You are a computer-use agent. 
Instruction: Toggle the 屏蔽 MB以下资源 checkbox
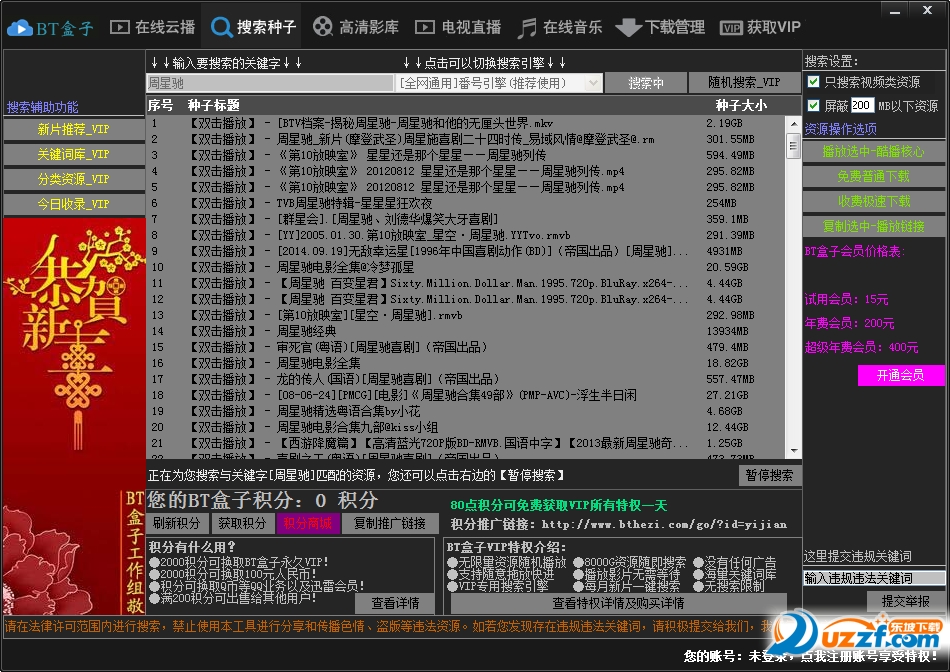click(814, 105)
